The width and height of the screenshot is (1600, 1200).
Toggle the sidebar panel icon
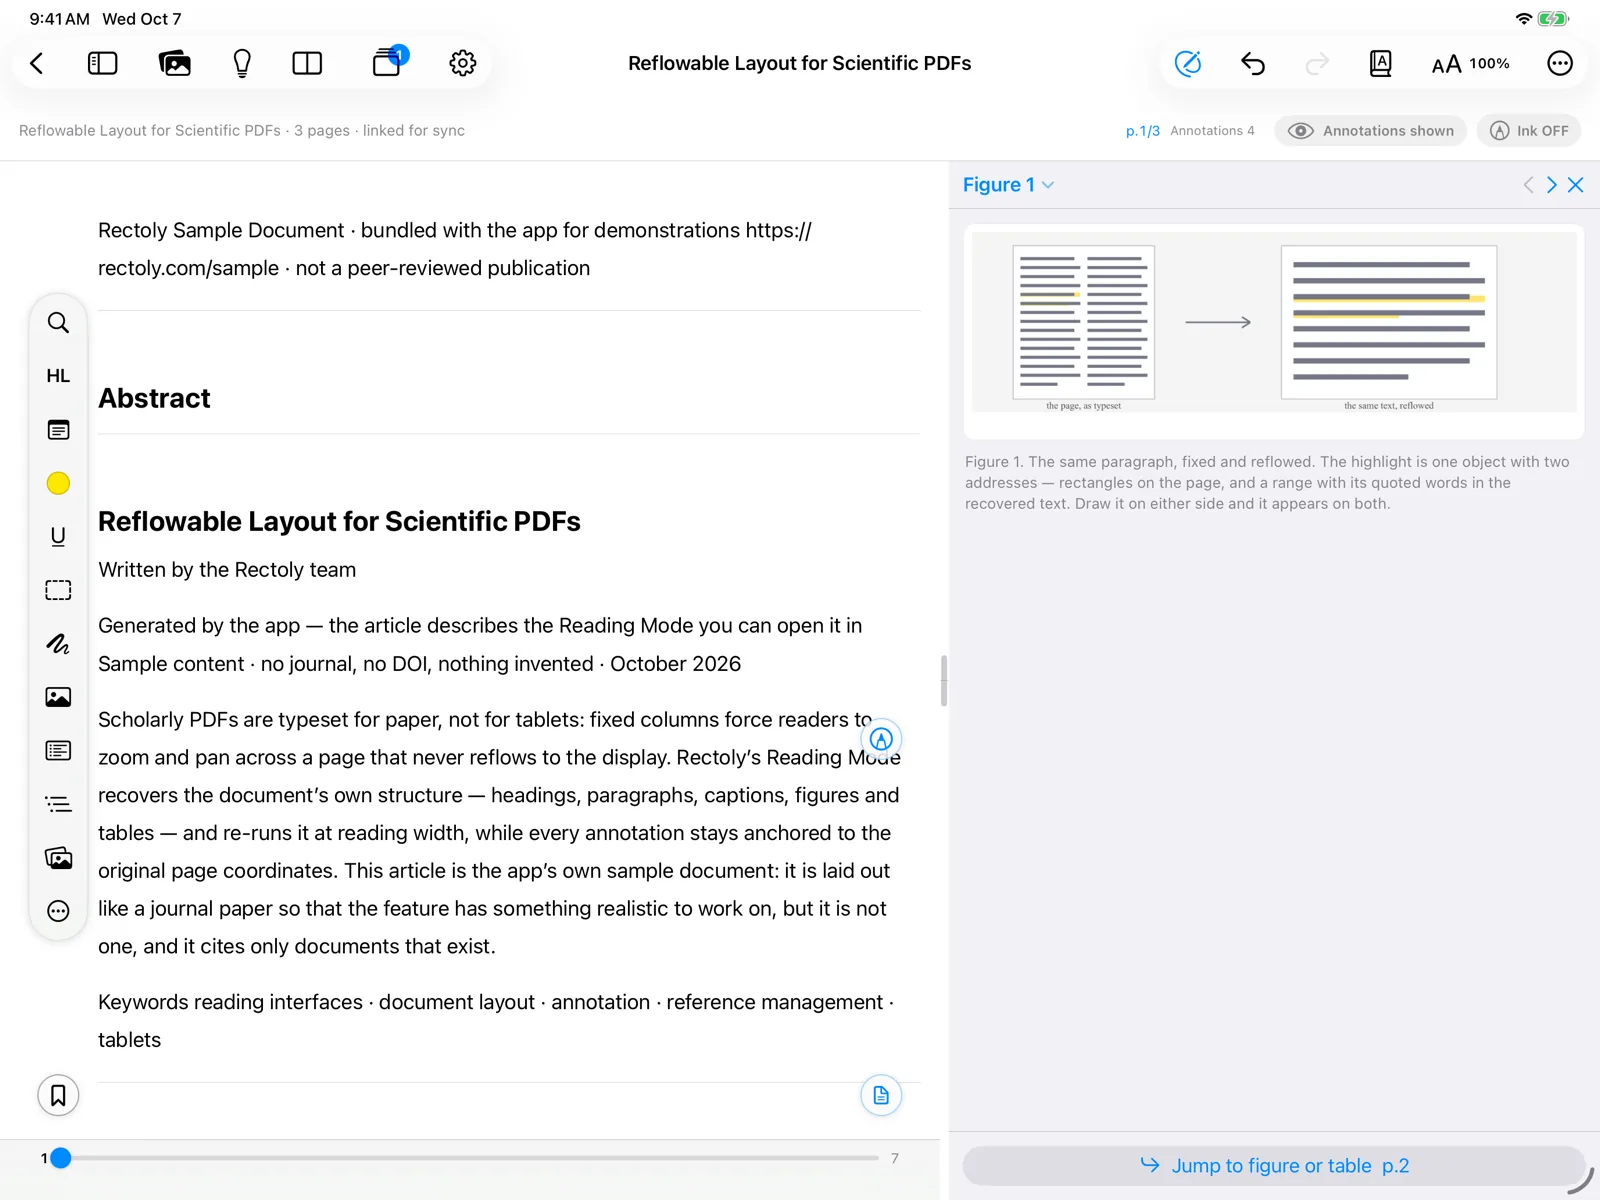click(x=103, y=64)
